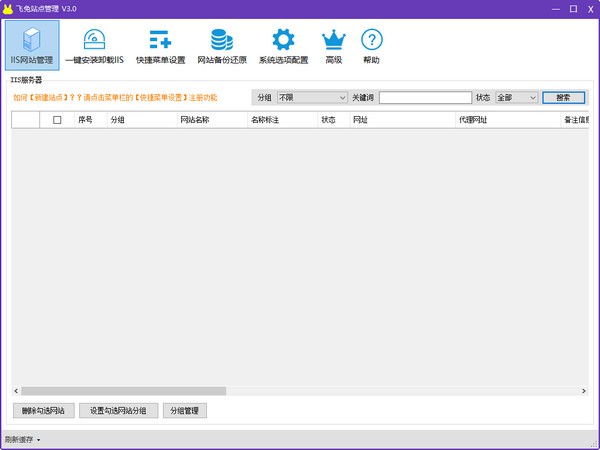The width and height of the screenshot is (600, 450).
Task: Open 分组管理 button
Action: (x=184, y=410)
